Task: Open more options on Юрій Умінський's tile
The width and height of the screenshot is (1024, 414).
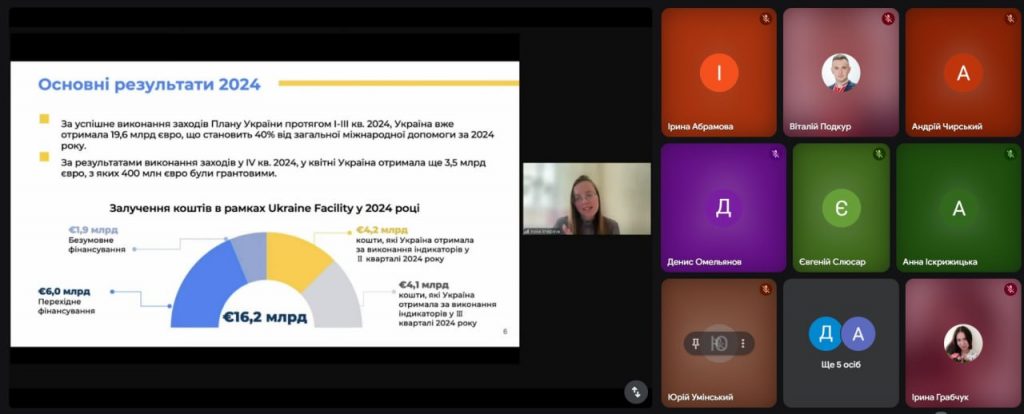Action: coord(743,343)
